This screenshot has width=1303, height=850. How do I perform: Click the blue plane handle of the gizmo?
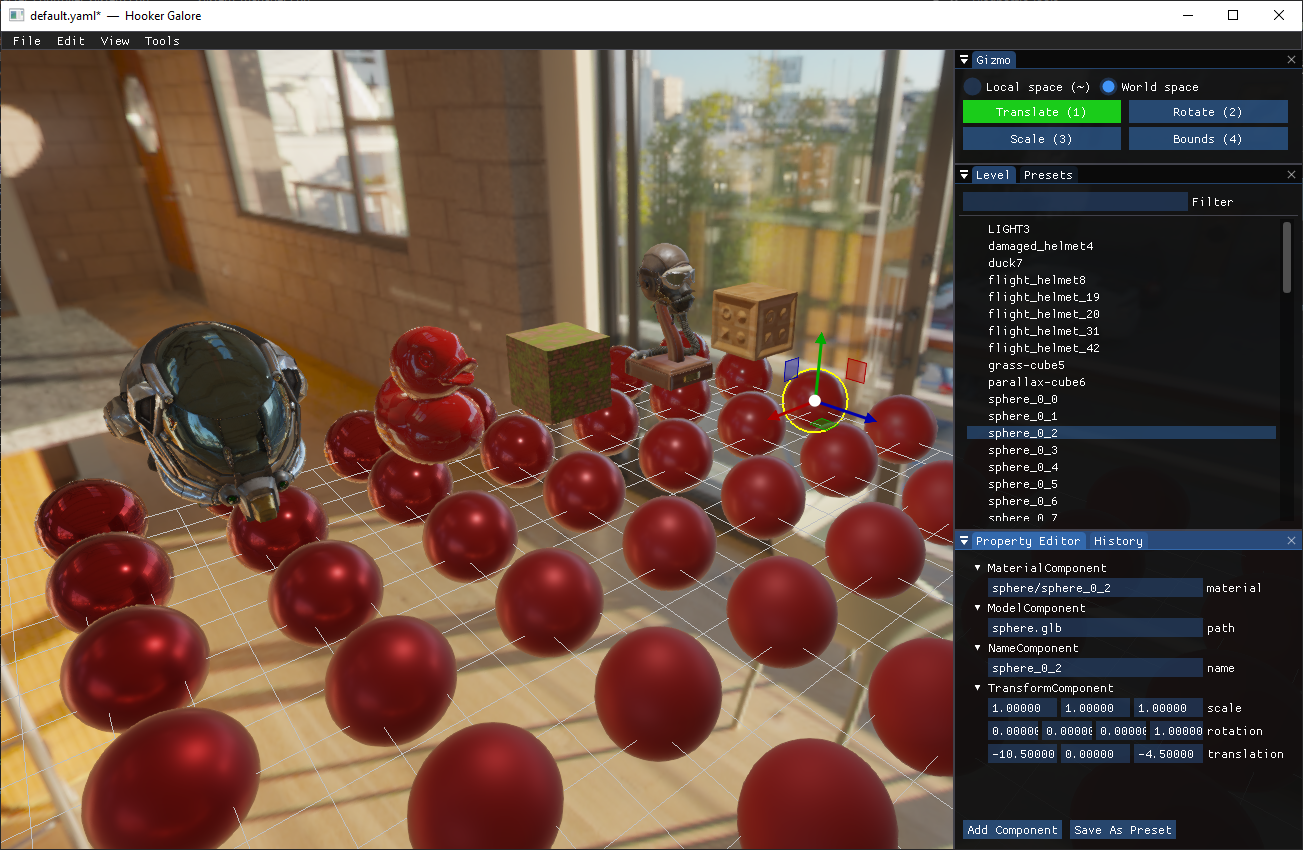(792, 370)
